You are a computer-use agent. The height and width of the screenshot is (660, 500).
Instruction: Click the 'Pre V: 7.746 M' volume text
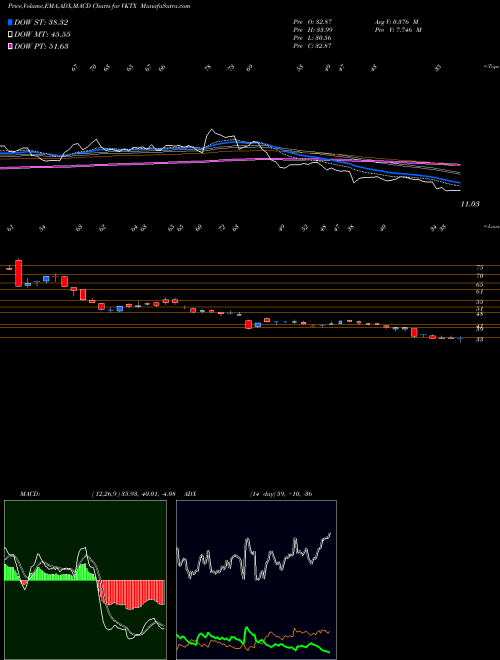pyautogui.click(x=399, y=29)
